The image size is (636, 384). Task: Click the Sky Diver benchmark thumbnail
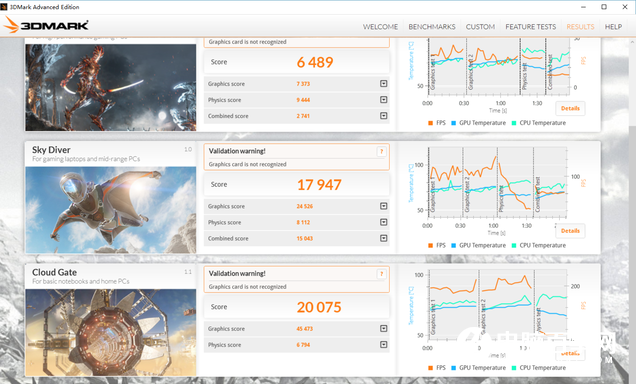[111, 210]
